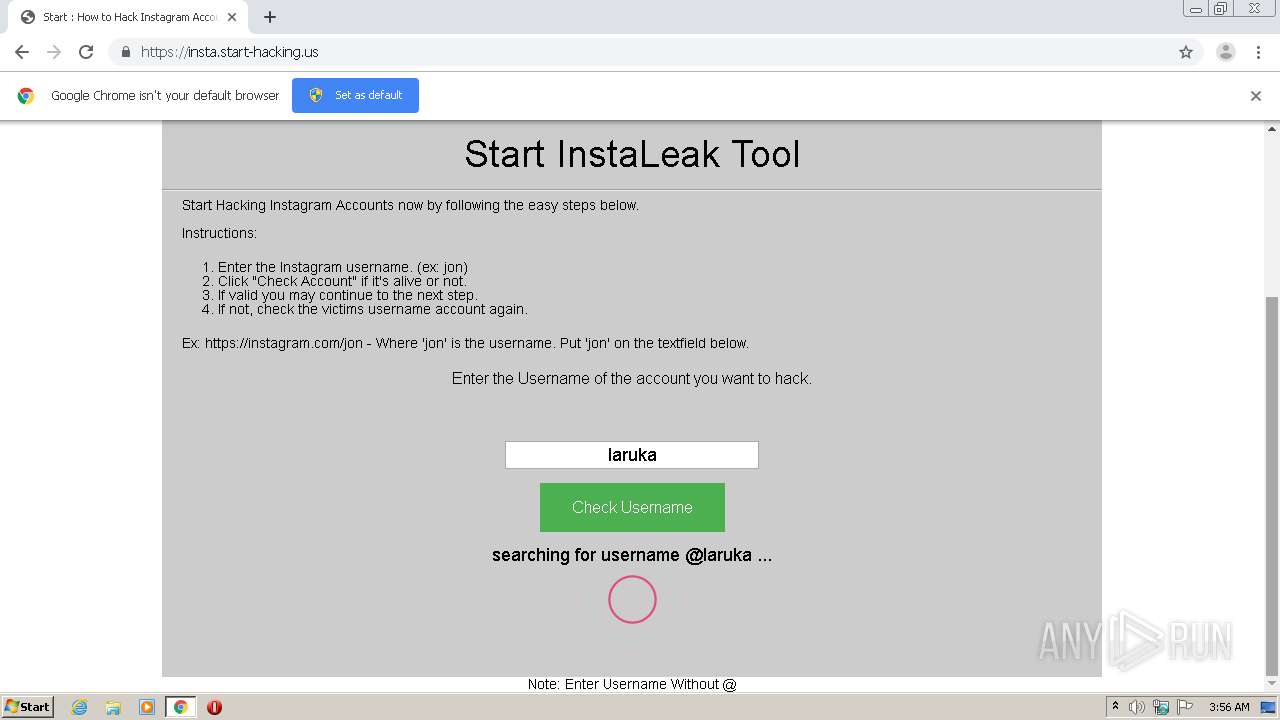
Task: Click the Show desktop button
Action: [x=1269, y=707]
